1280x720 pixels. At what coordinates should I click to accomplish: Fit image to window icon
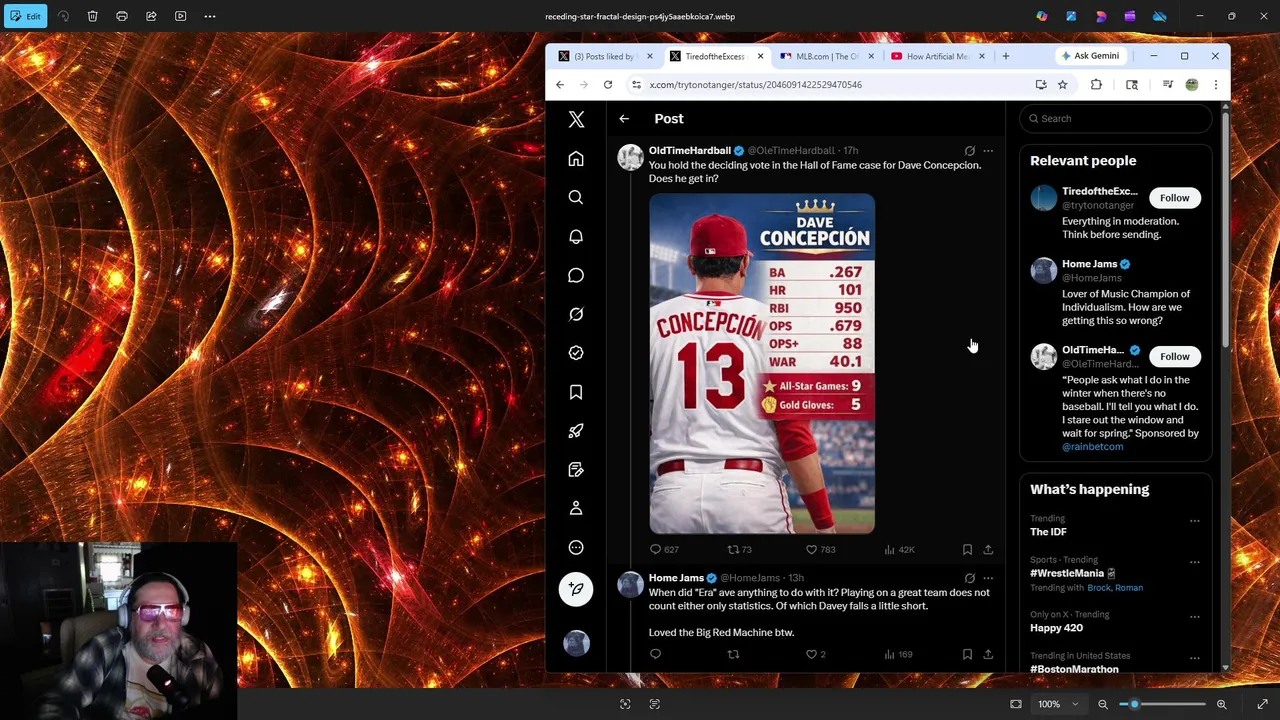point(1016,704)
